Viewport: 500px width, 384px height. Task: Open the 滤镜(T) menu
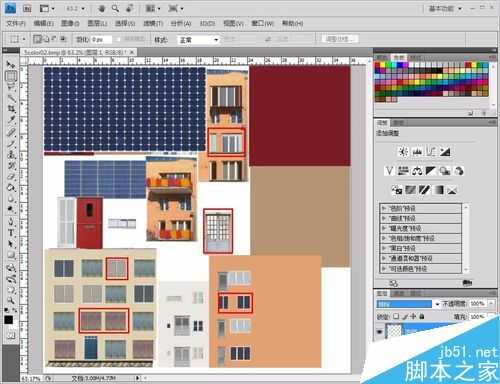pos(153,23)
